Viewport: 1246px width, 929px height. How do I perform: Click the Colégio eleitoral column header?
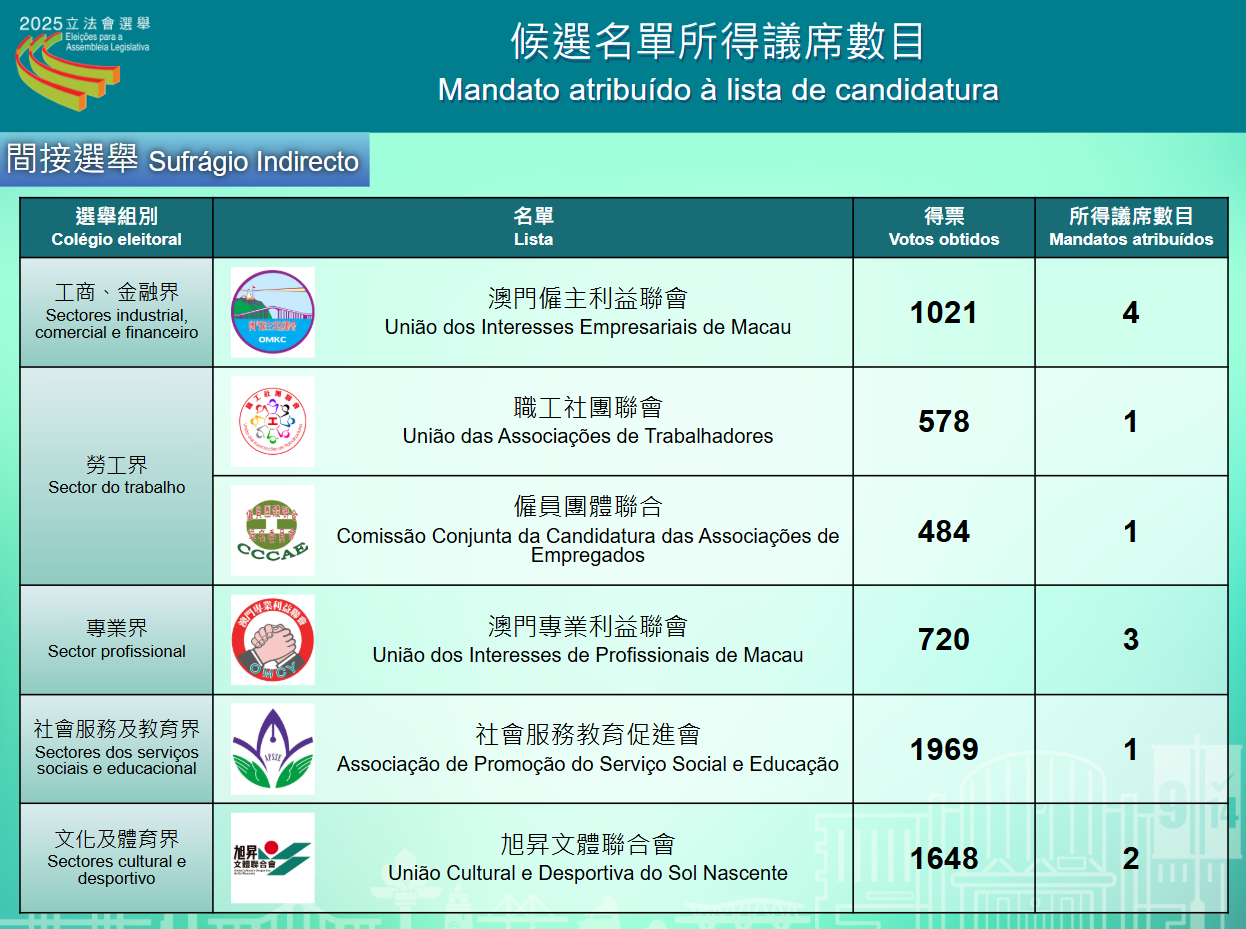[117, 227]
